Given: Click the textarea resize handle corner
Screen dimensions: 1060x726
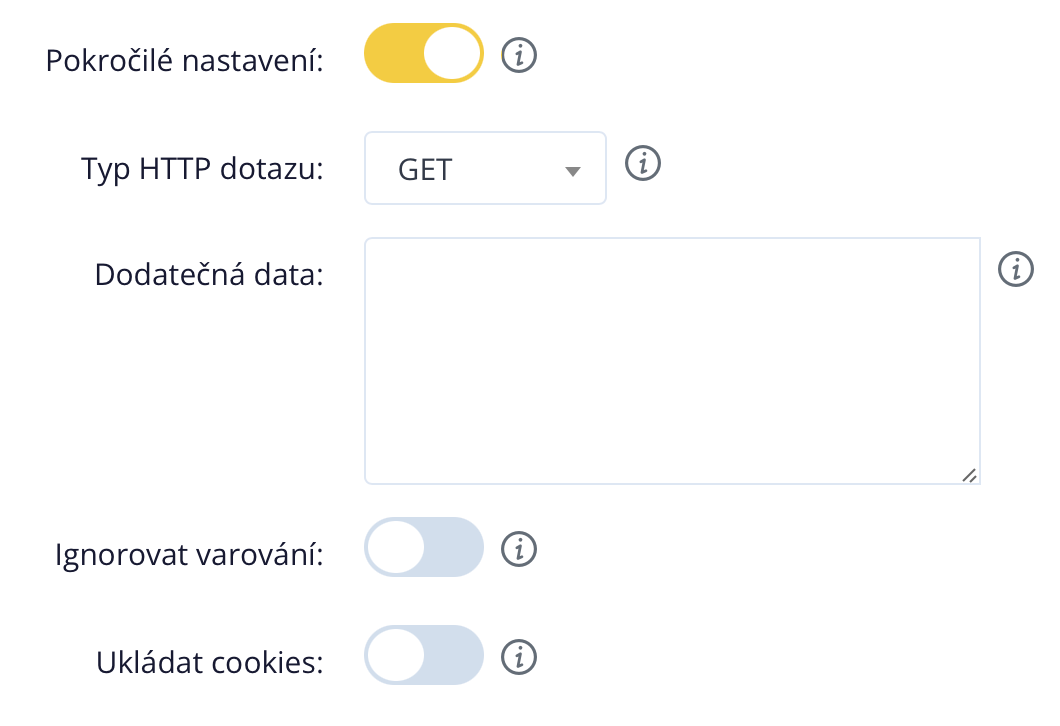Looking at the screenshot, I should point(969,476).
